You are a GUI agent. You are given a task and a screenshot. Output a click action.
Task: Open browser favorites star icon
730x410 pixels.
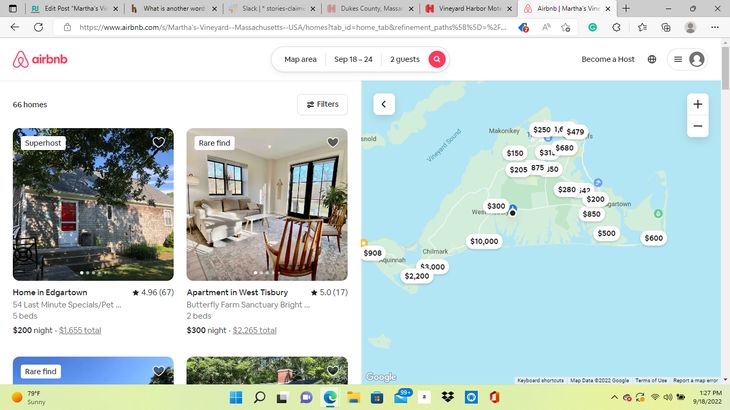point(642,27)
